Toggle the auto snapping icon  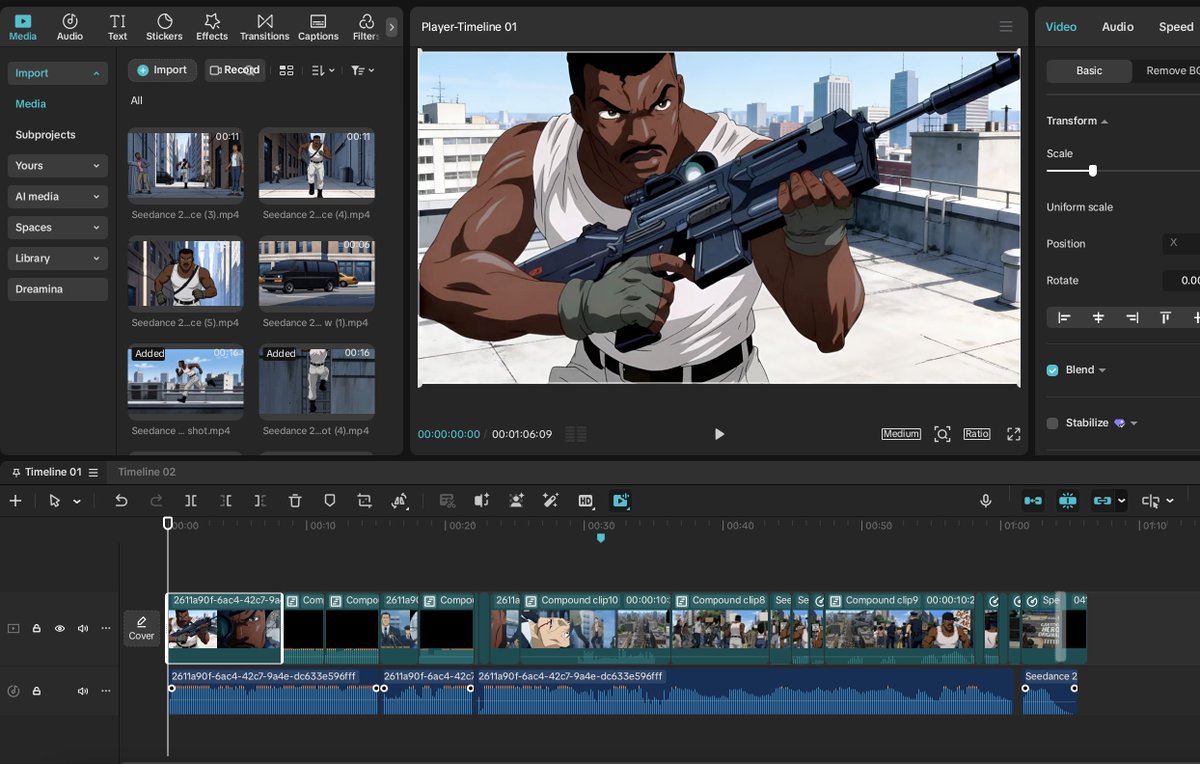point(1068,501)
